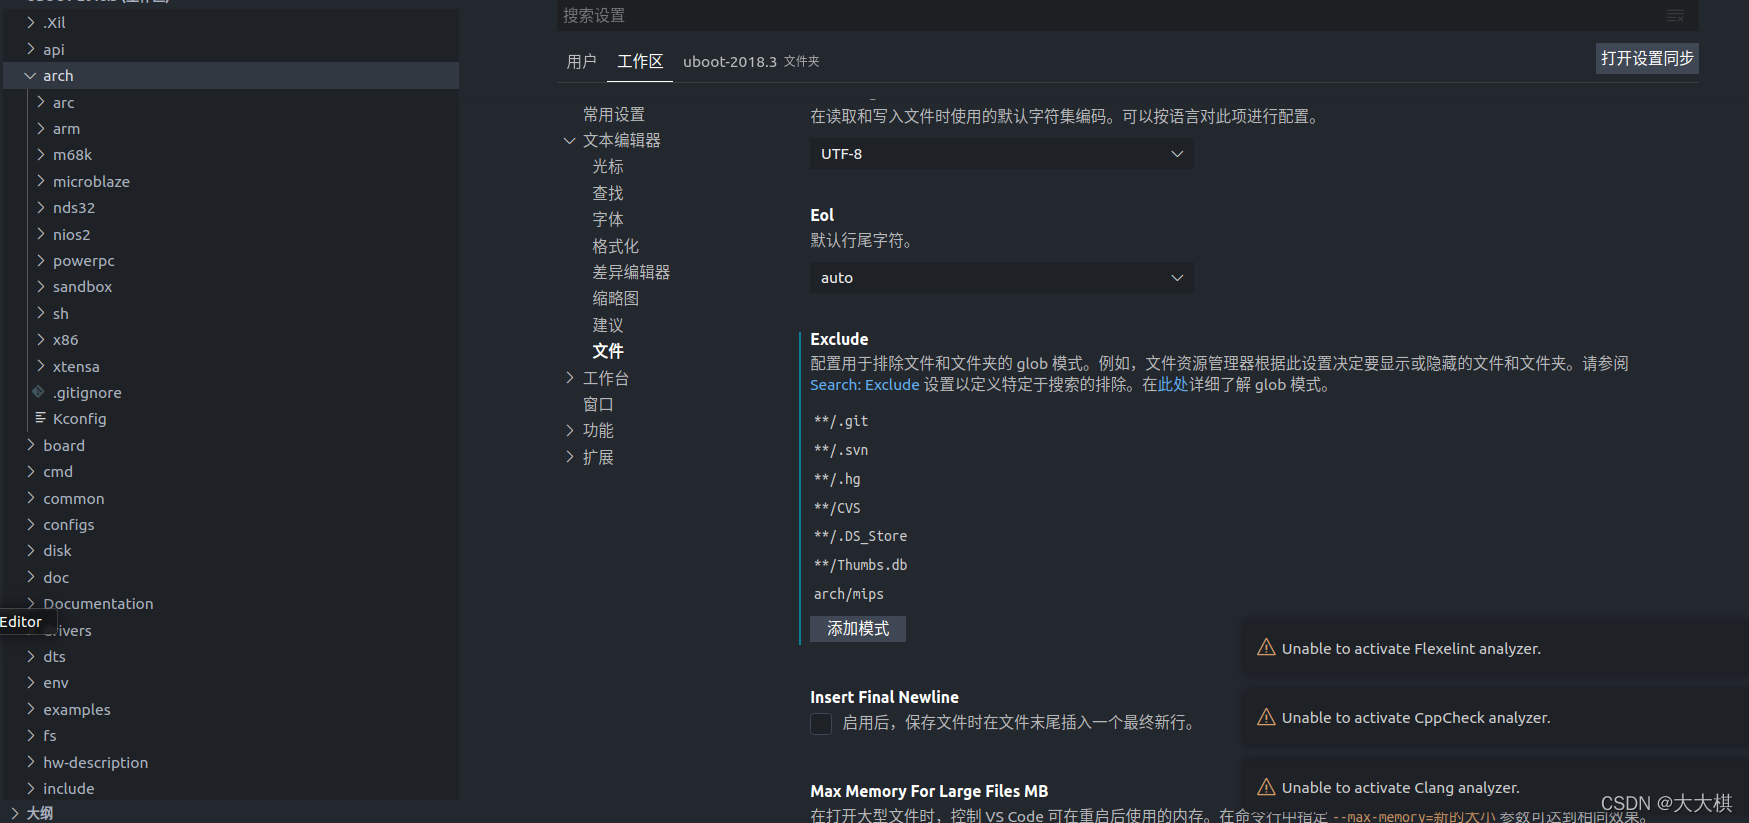Expand the Documentation folder
This screenshot has height=823, width=1749.
click(30, 603)
